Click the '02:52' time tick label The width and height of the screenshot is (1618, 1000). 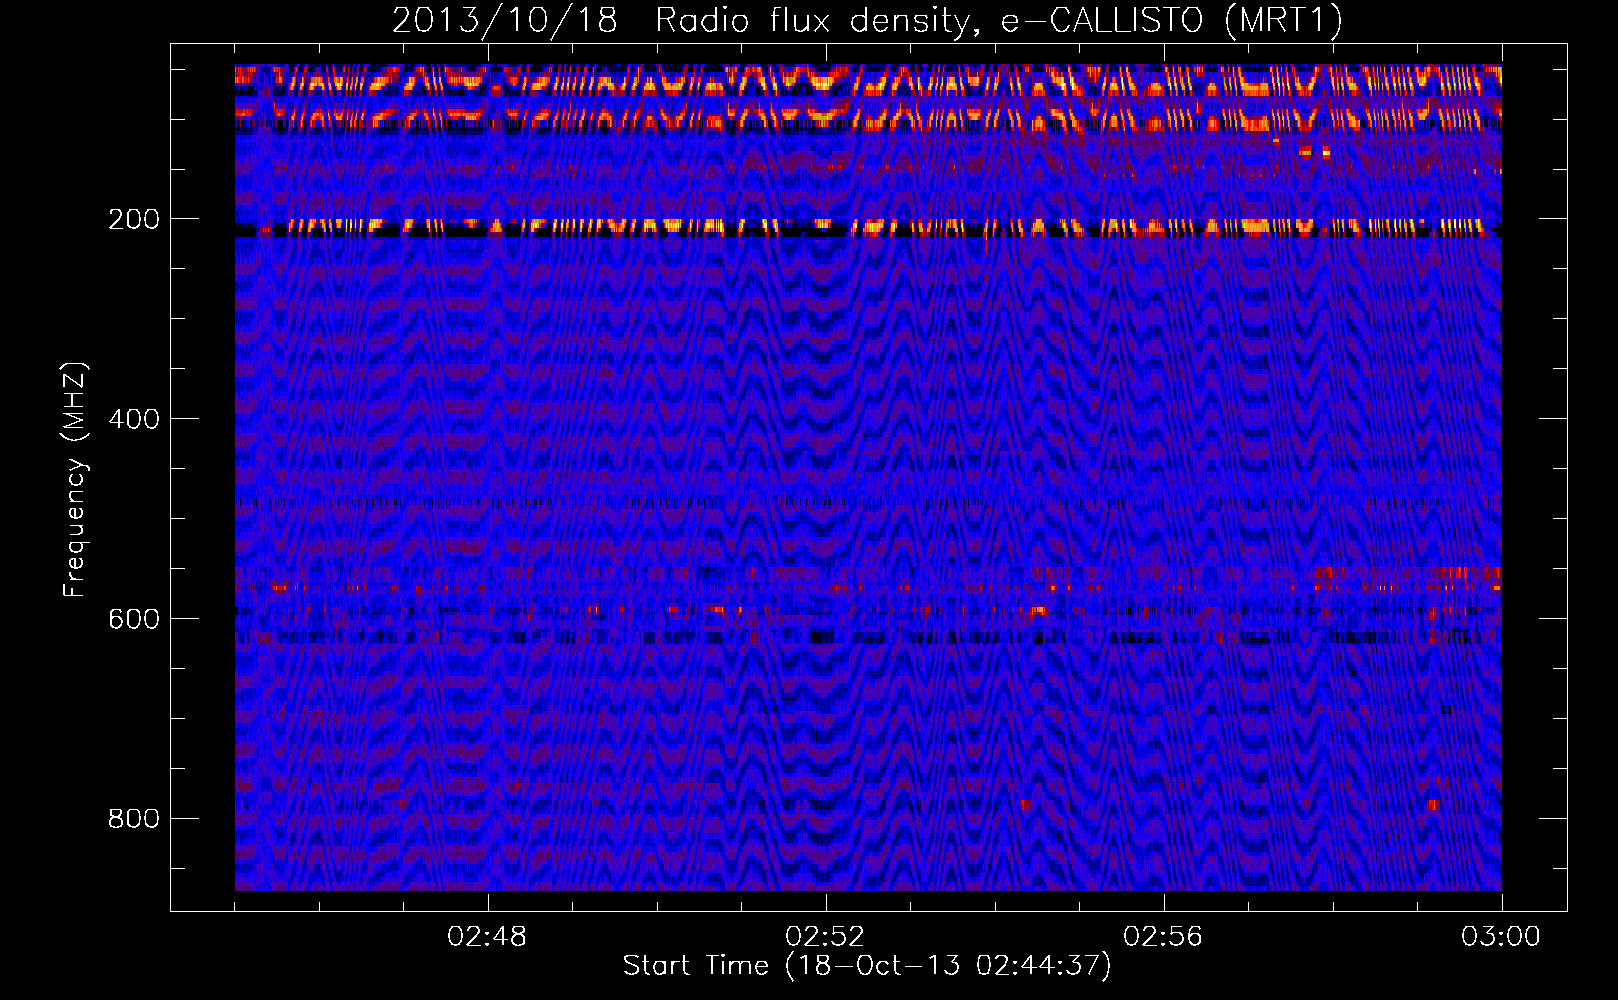click(x=825, y=937)
